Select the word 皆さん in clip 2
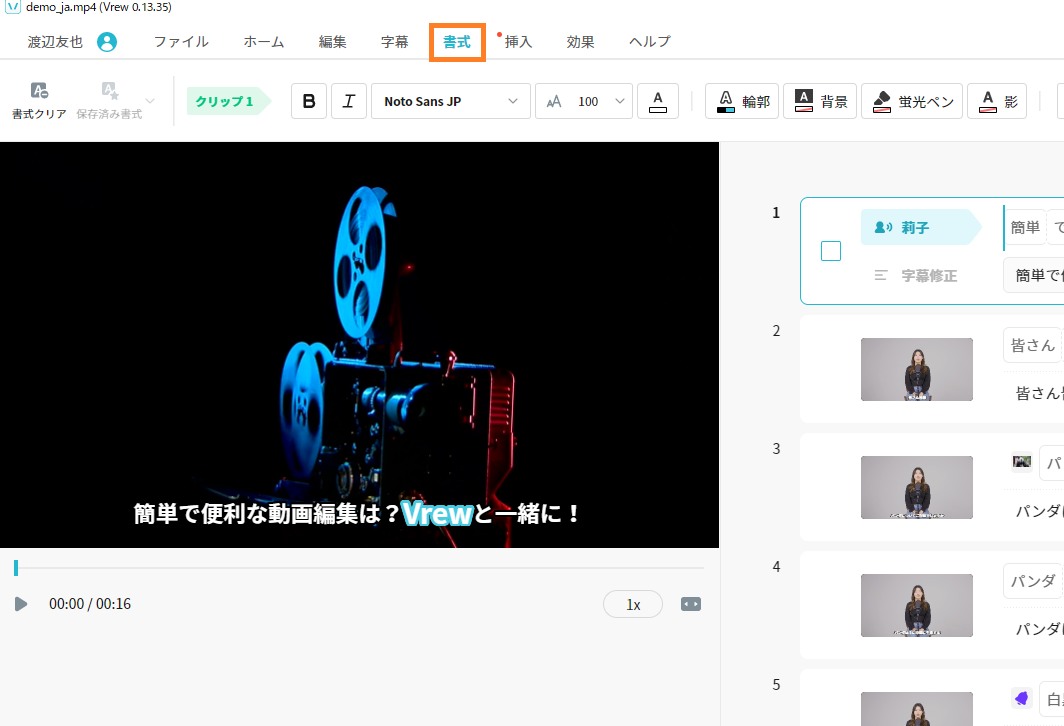Viewport: 1064px width, 726px height. tap(1032, 345)
